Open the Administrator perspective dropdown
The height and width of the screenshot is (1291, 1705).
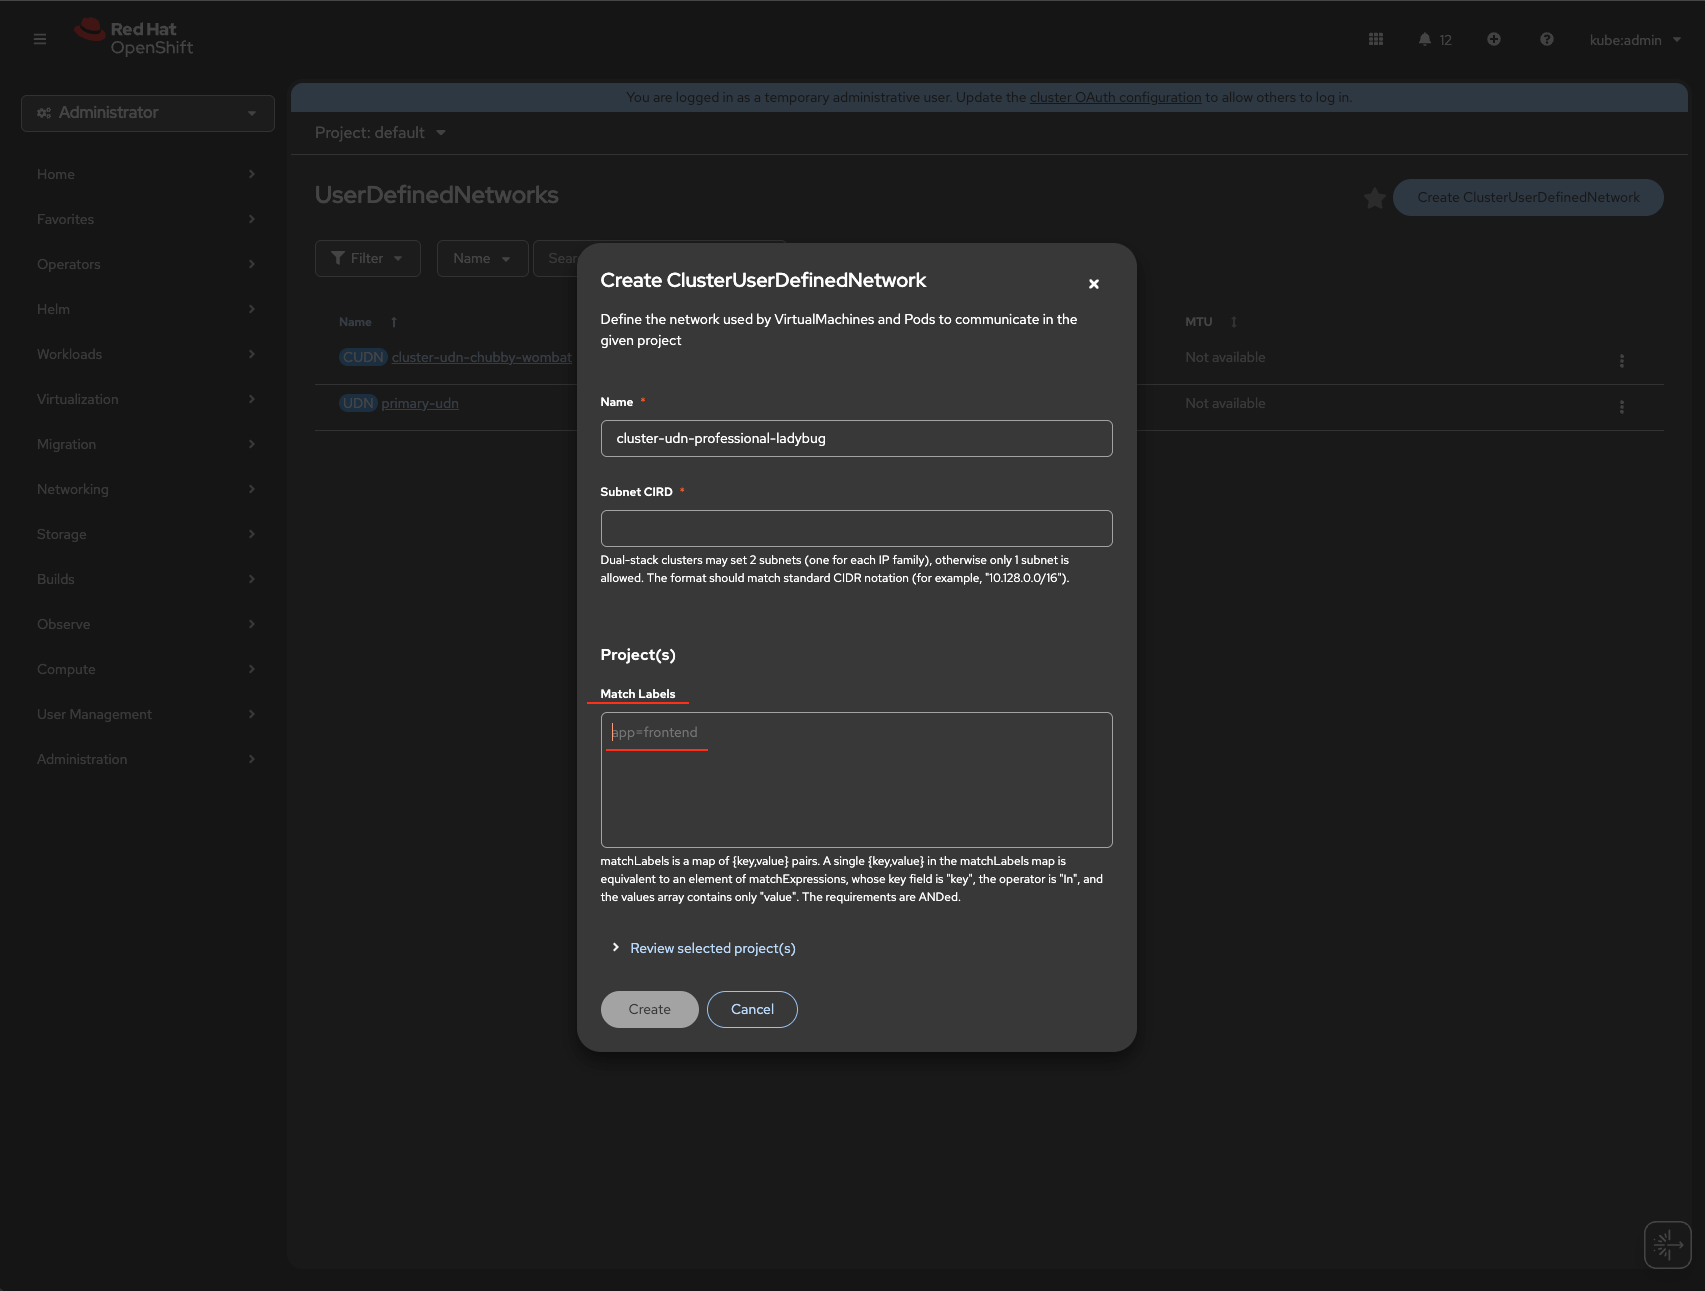click(x=148, y=113)
